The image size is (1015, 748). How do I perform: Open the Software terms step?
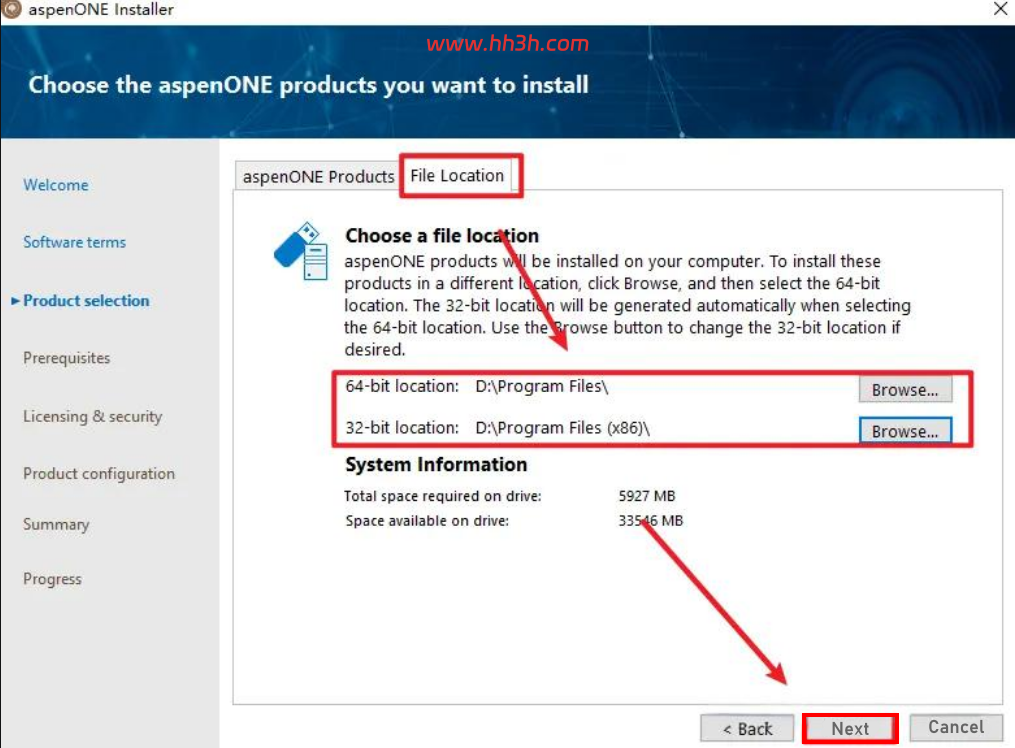pyautogui.click(x=74, y=242)
